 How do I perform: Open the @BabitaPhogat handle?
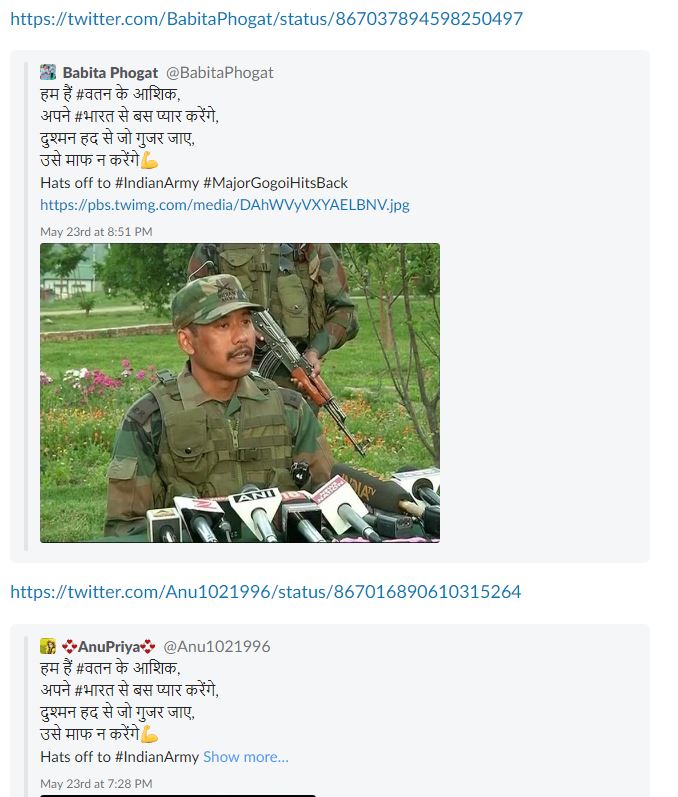220,73
